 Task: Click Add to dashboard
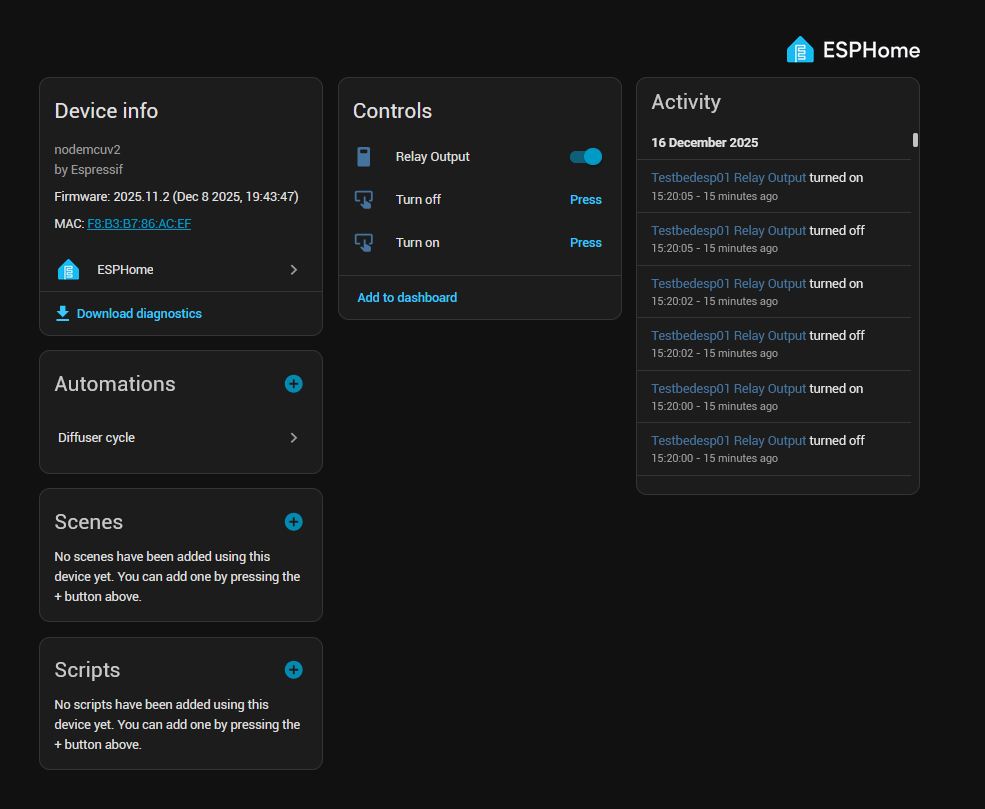click(407, 298)
